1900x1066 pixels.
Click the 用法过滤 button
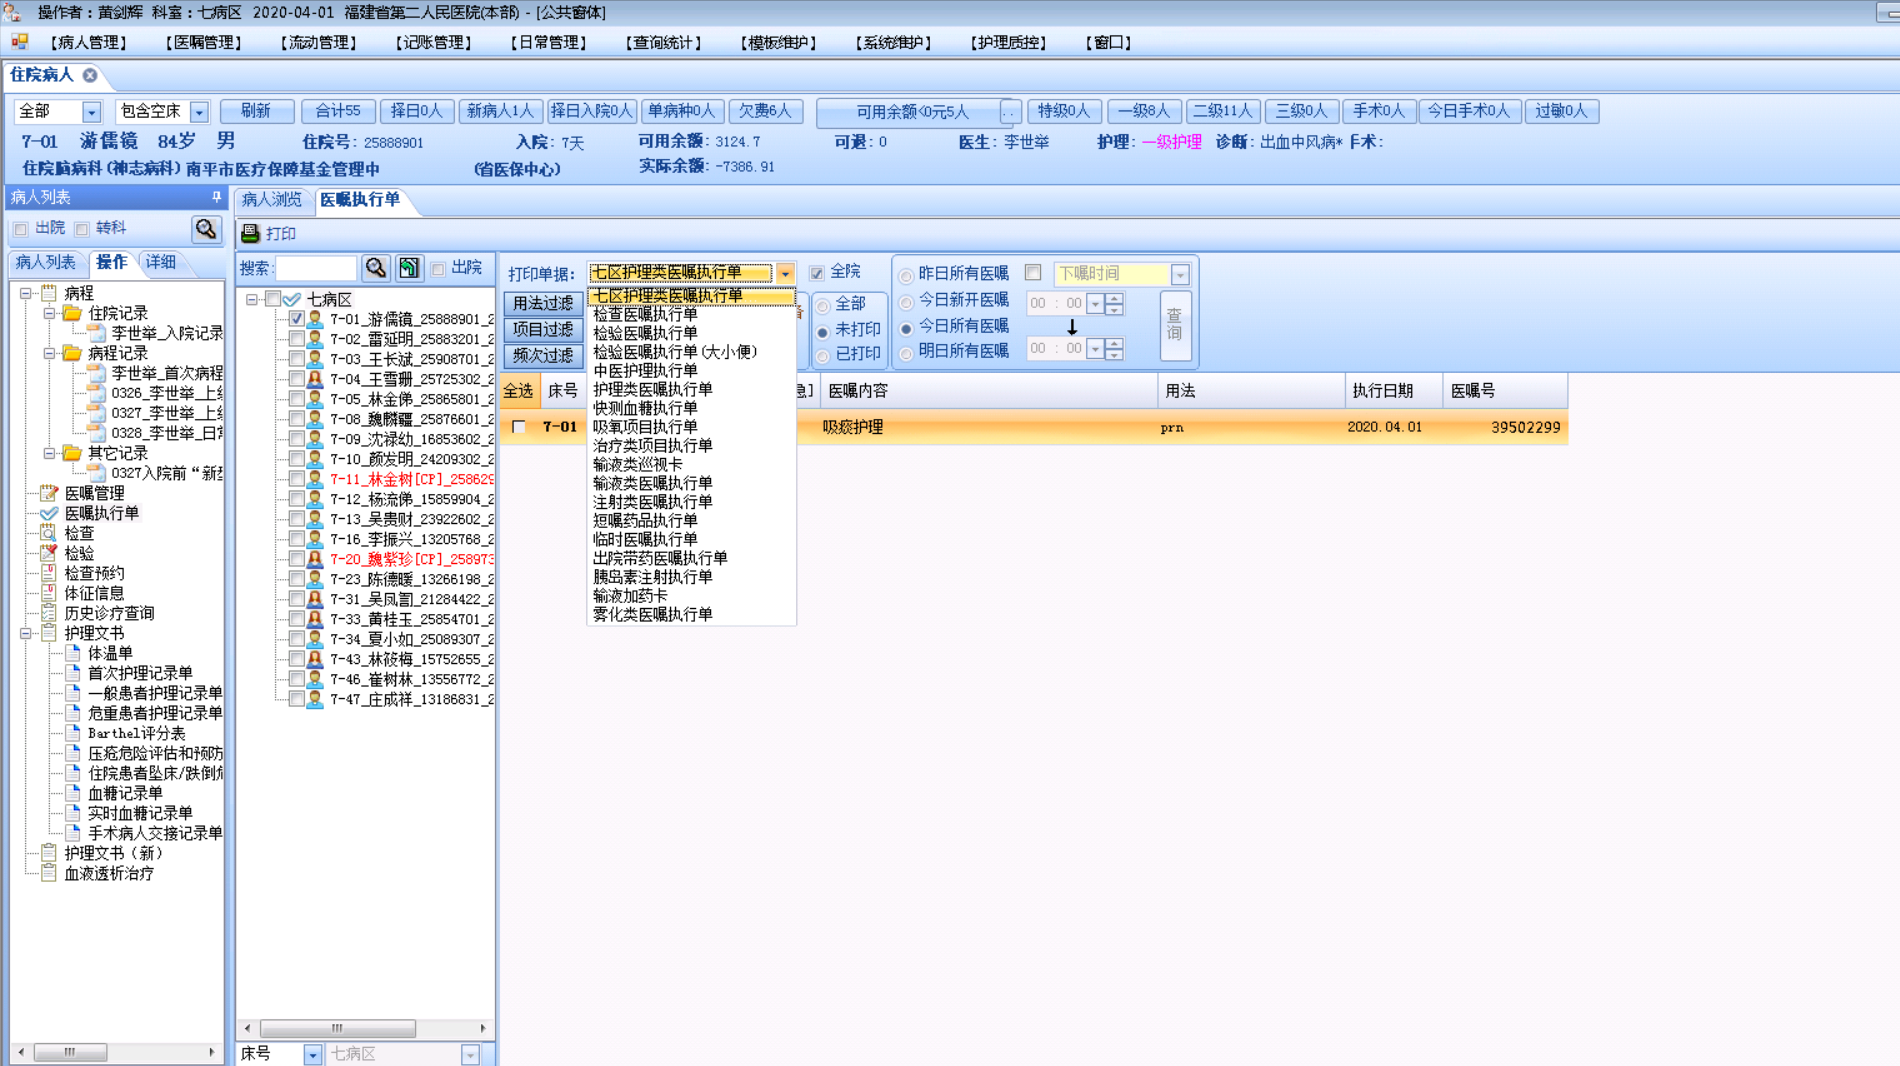[543, 303]
